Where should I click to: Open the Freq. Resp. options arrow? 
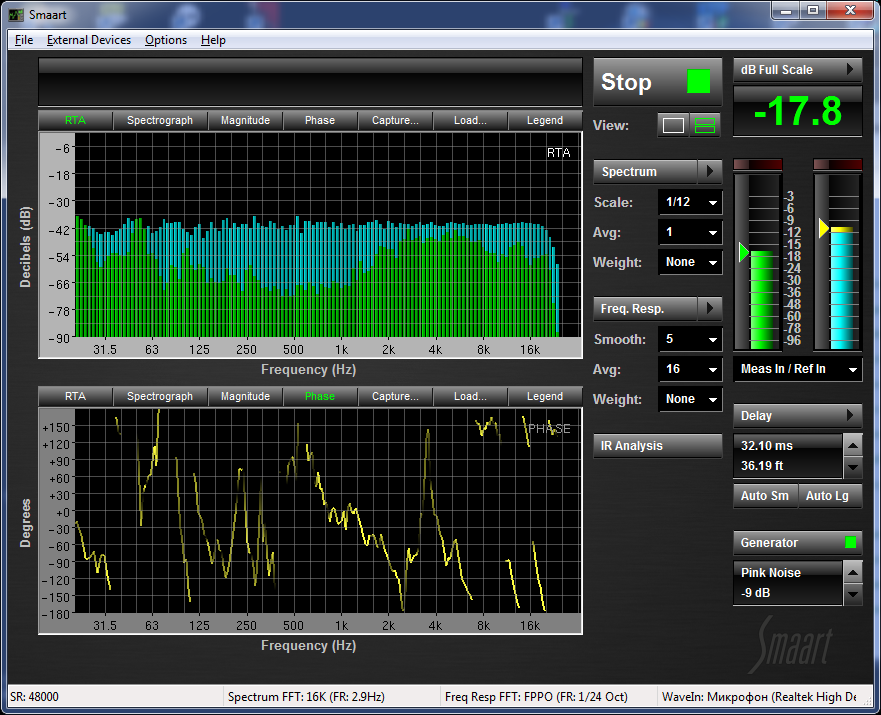pos(709,308)
